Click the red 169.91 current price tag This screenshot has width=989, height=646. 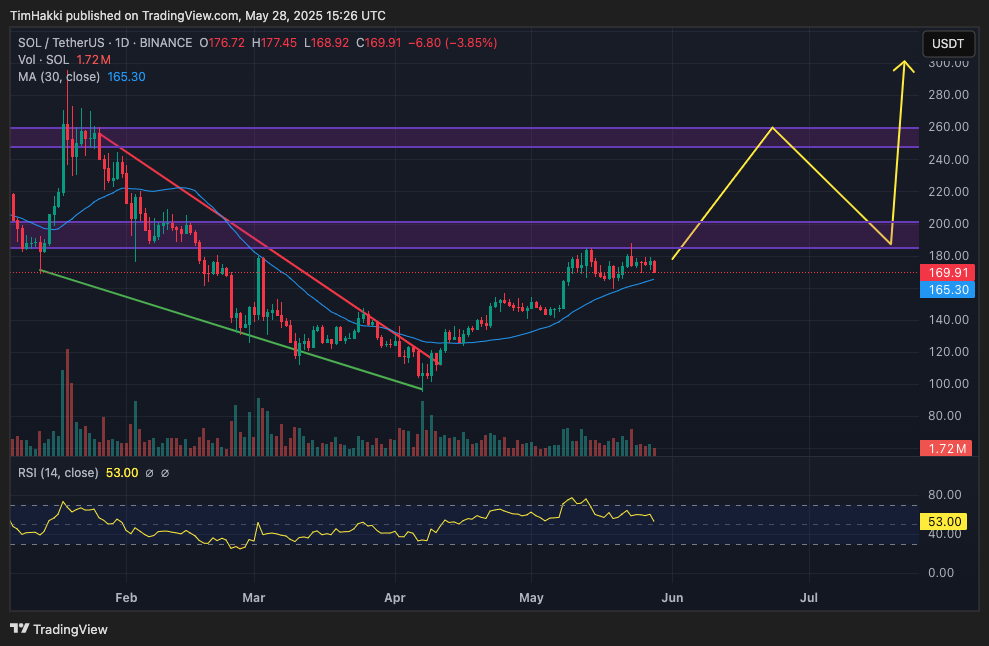coord(947,273)
